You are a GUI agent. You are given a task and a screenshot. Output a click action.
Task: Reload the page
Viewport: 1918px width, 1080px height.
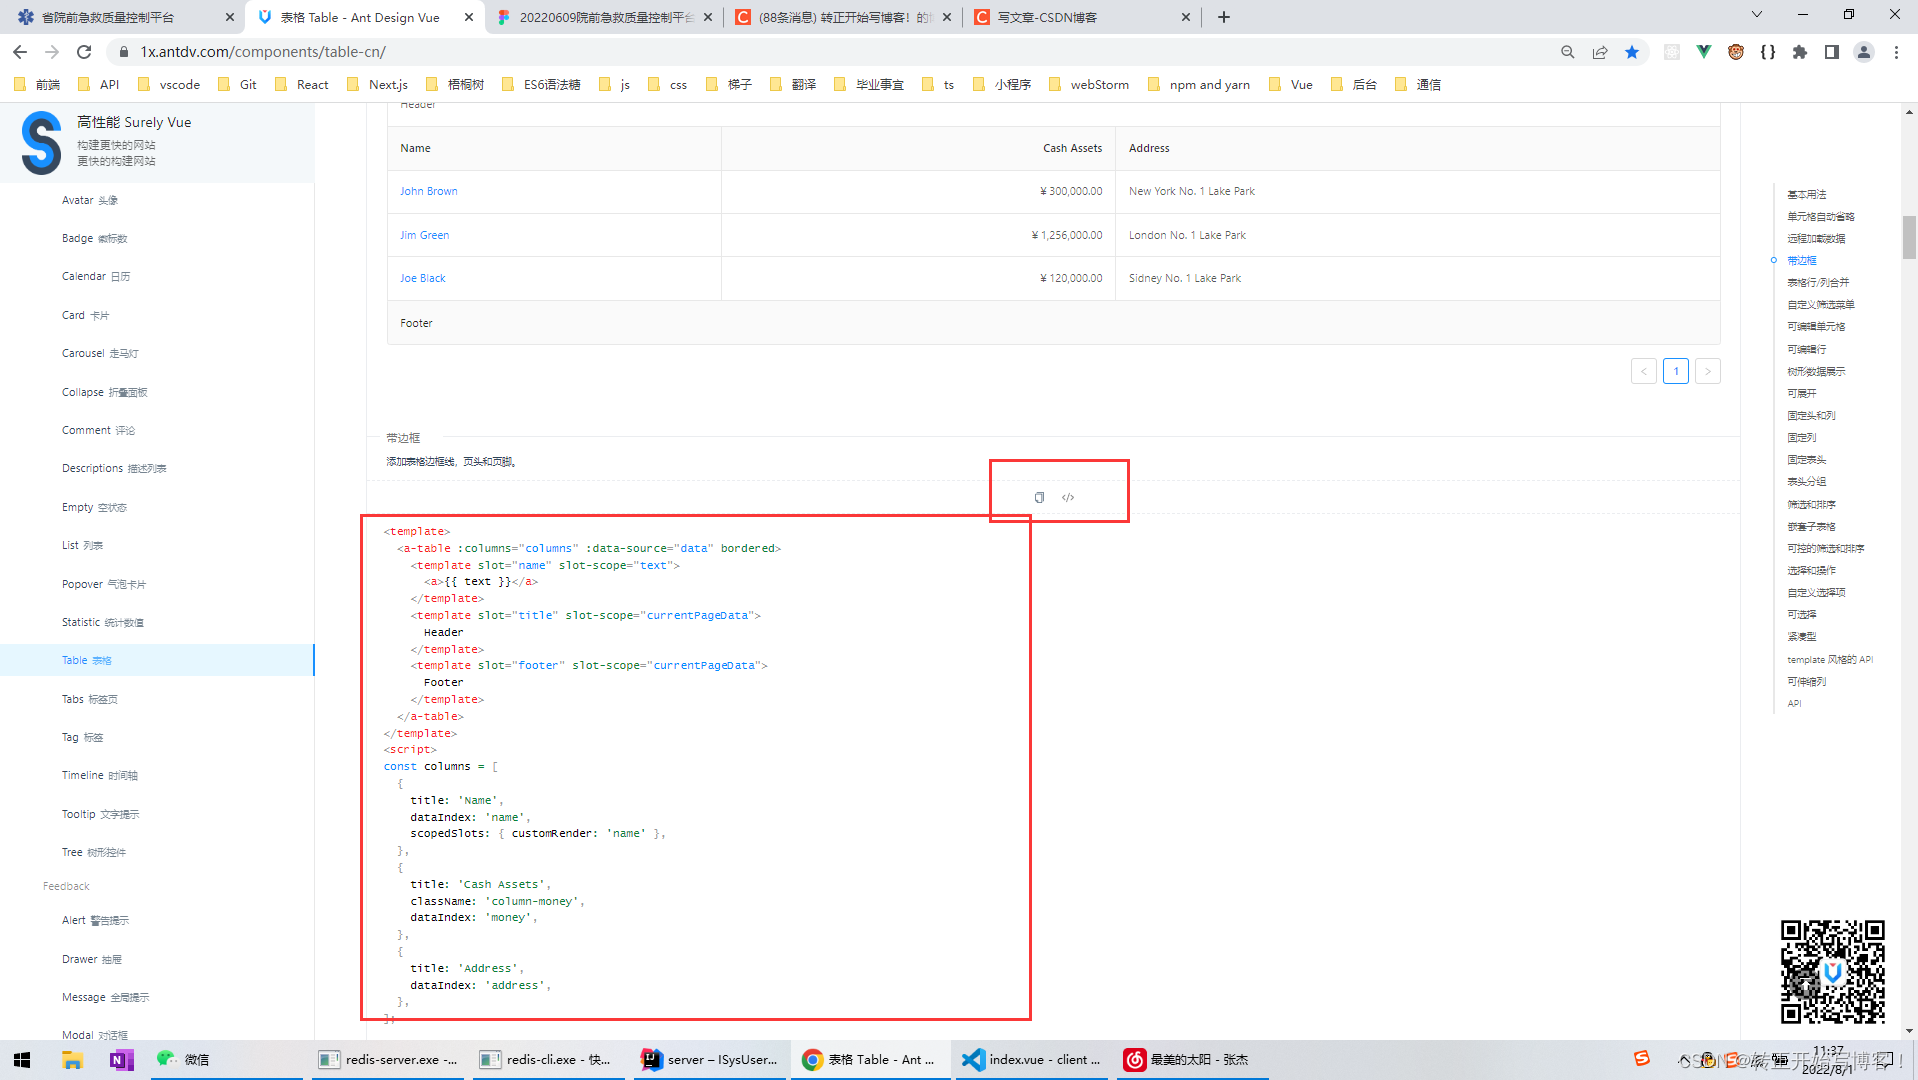click(84, 52)
